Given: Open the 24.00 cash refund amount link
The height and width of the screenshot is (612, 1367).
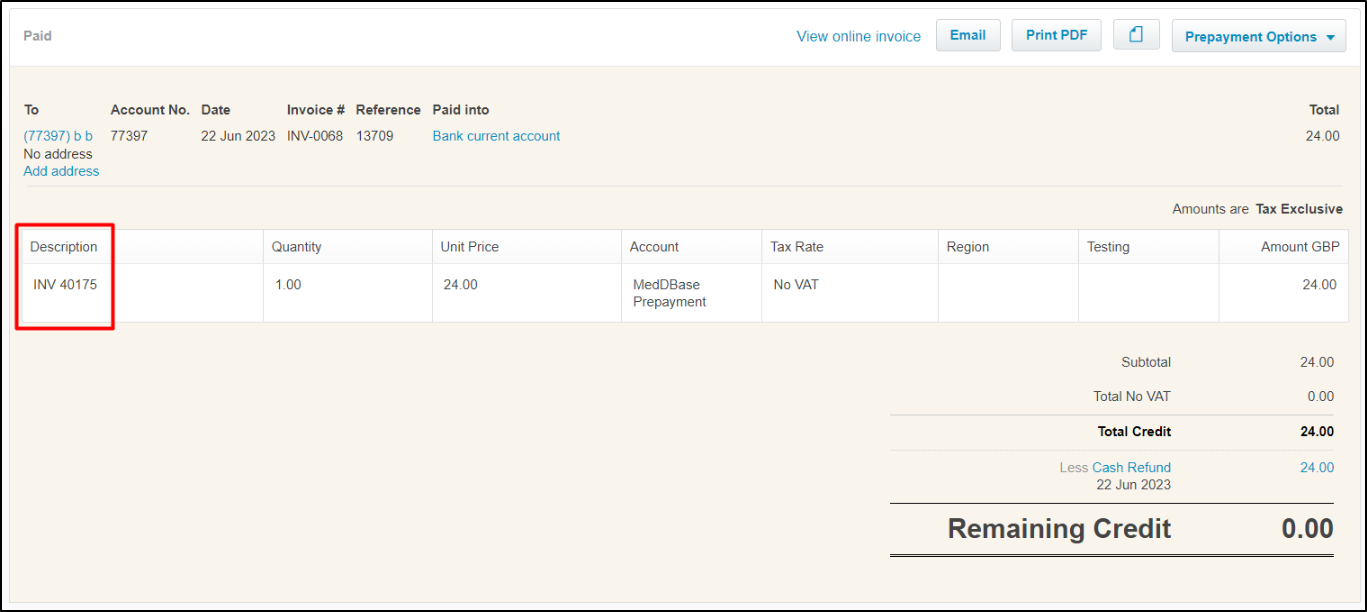Looking at the screenshot, I should click(x=1316, y=467).
